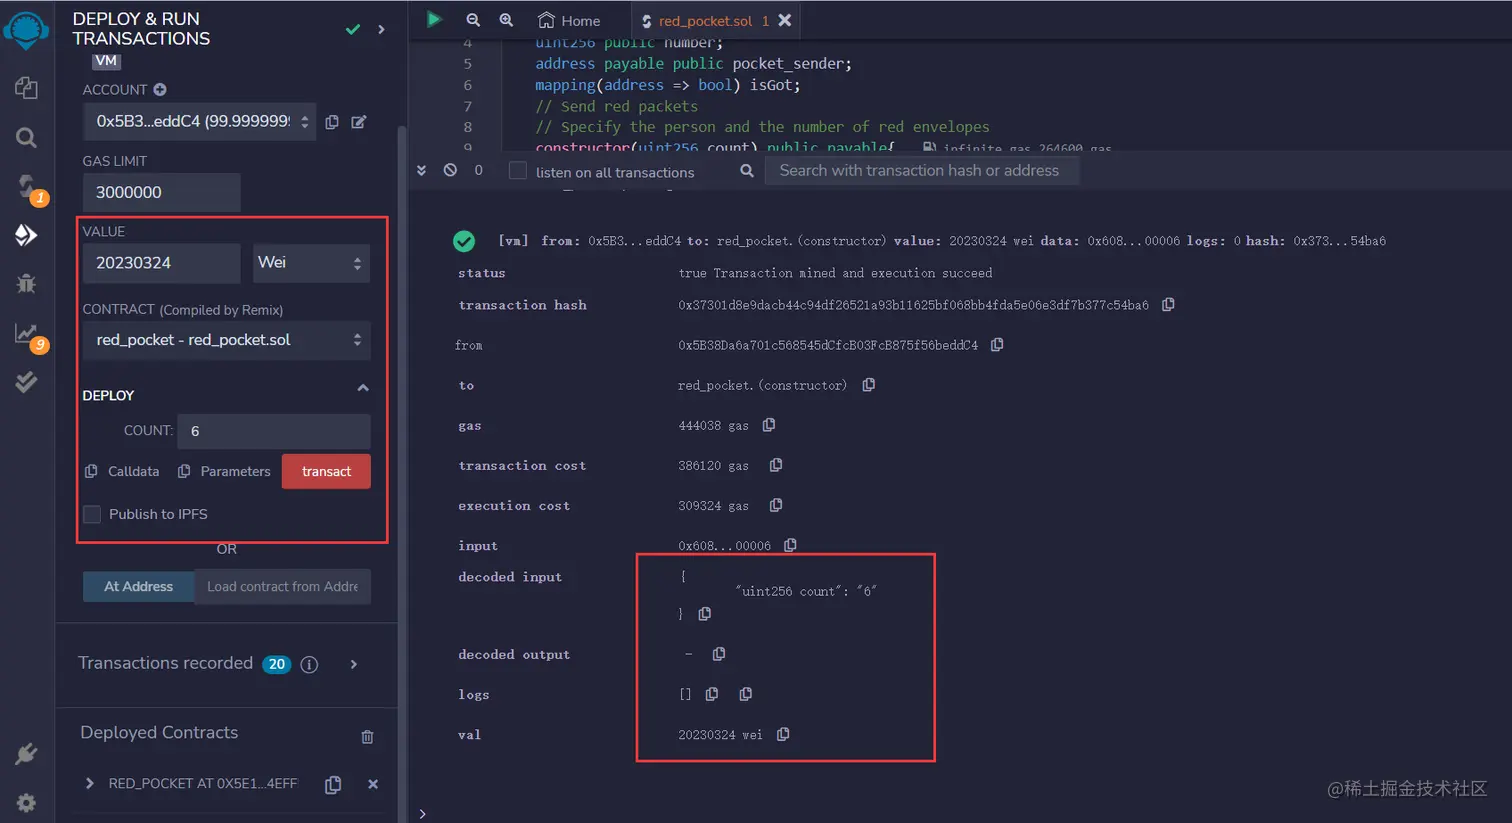Click the Transactions recorded count badge 20
This screenshot has height=823, width=1512.
(x=277, y=664)
